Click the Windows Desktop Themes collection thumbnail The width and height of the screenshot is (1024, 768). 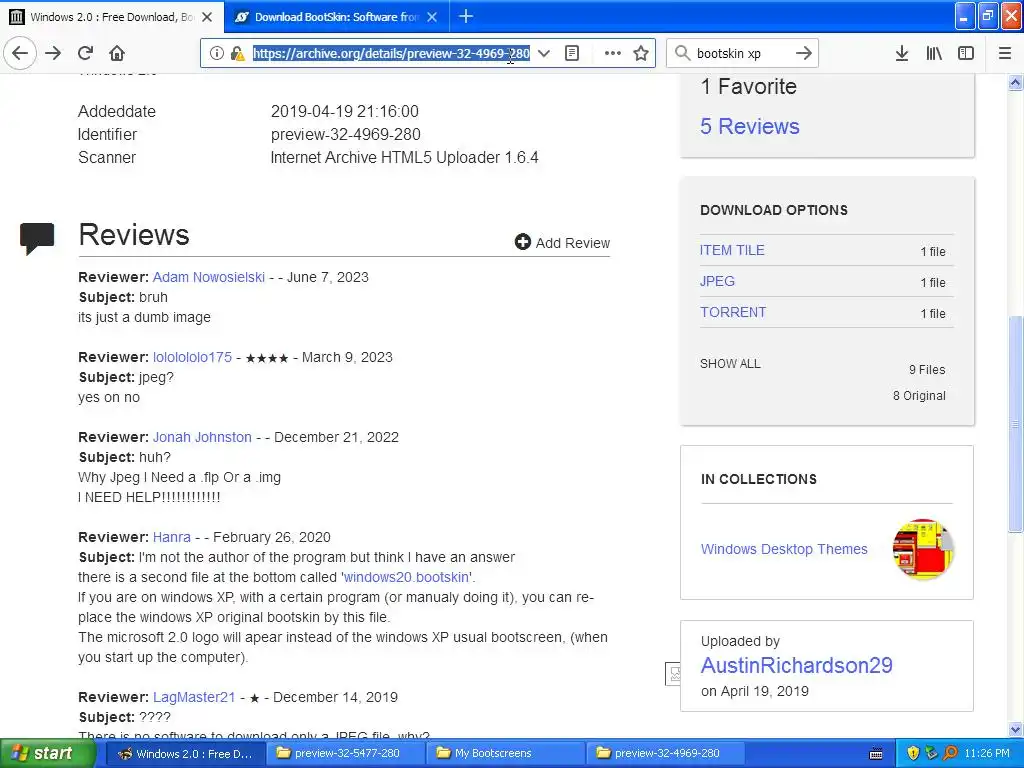pyautogui.click(x=923, y=549)
